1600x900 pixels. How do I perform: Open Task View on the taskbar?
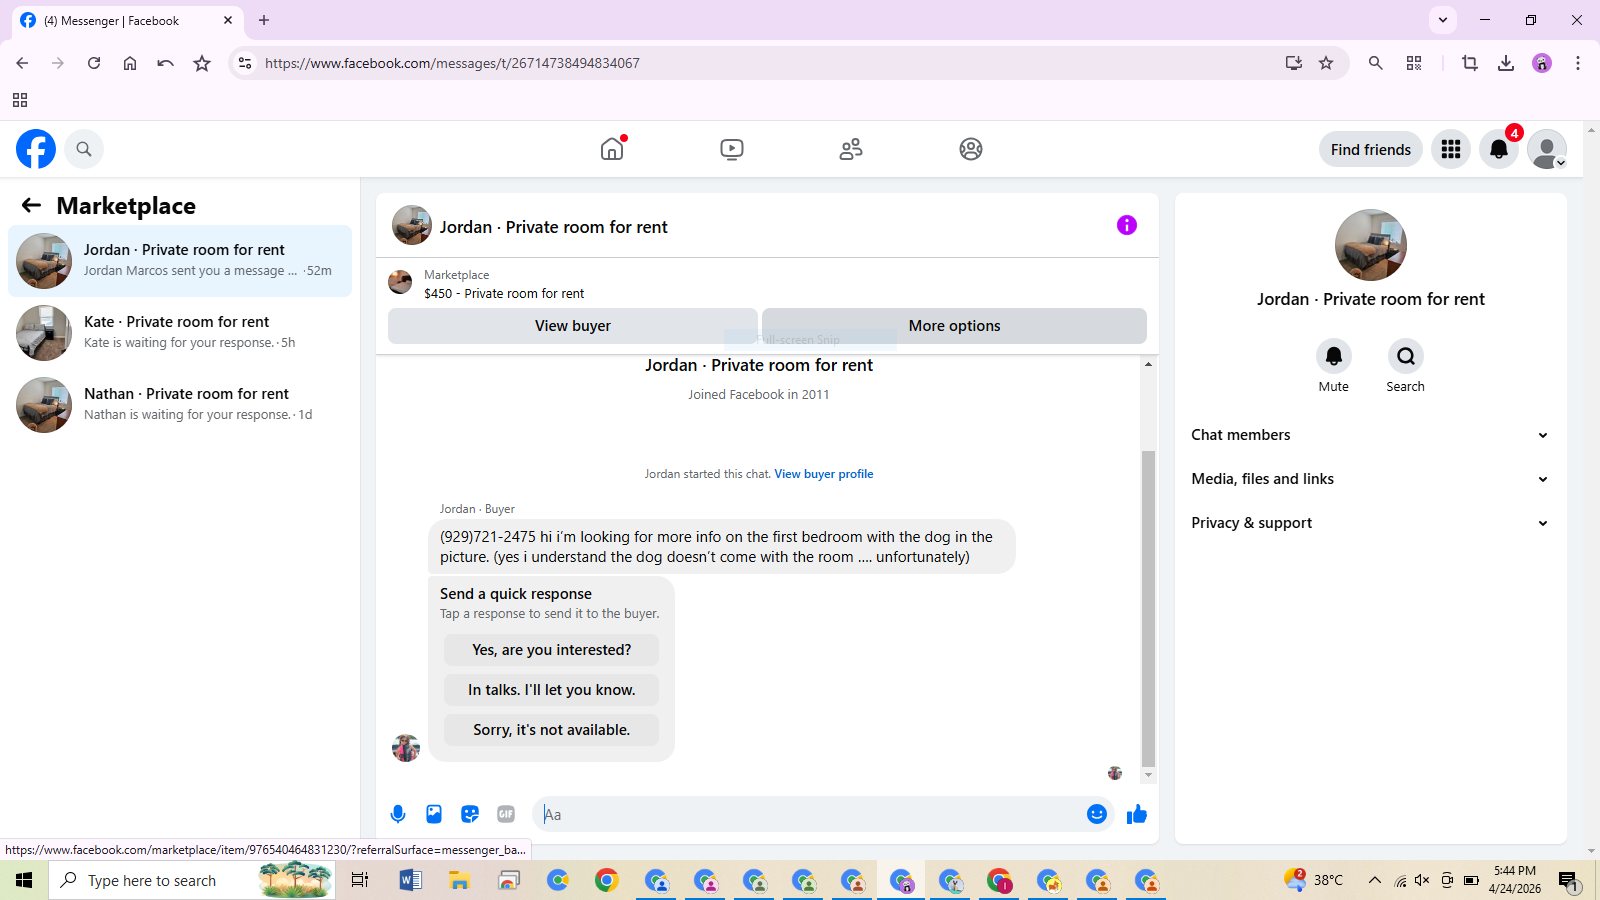click(x=360, y=880)
